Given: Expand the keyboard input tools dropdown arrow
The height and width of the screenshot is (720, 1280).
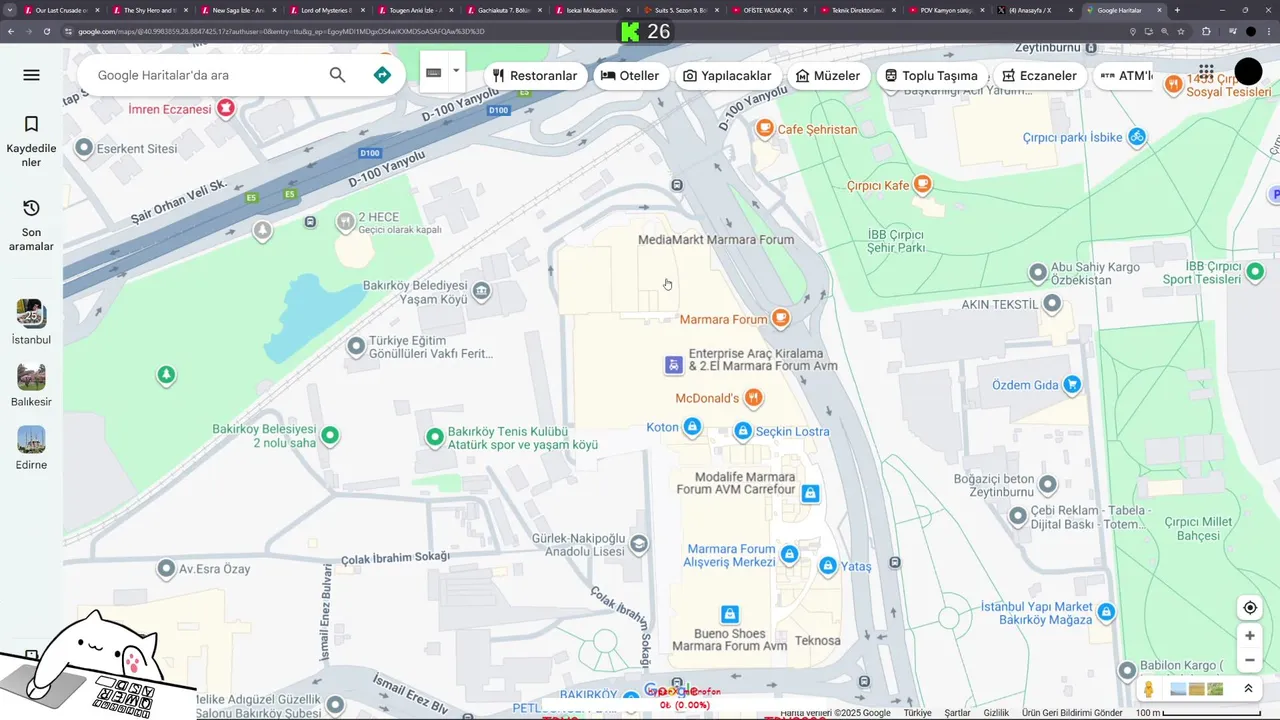Looking at the screenshot, I should pos(456,71).
